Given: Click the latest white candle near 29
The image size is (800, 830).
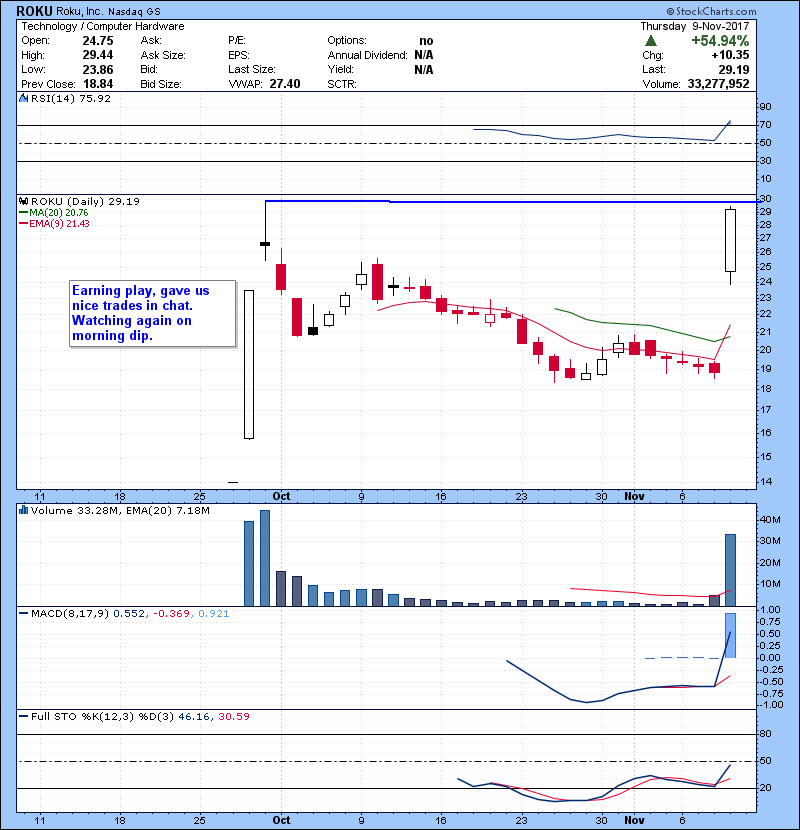Looking at the screenshot, I should pos(730,240).
